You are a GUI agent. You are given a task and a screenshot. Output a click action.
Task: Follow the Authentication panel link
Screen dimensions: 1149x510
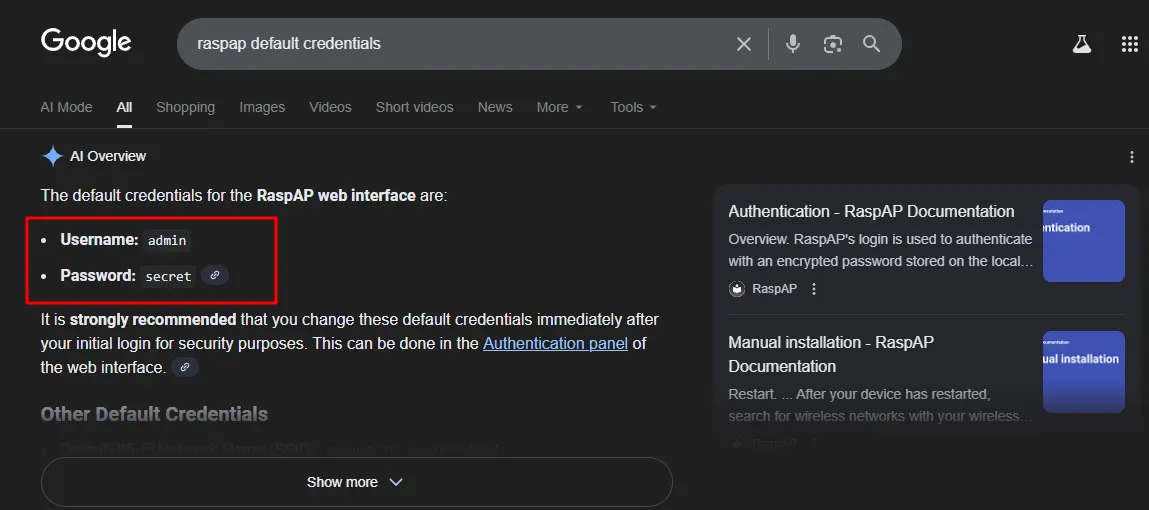coord(555,344)
